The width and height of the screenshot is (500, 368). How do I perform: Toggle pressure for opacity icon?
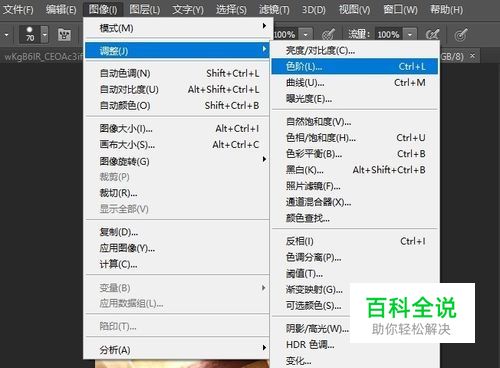pos(328,34)
